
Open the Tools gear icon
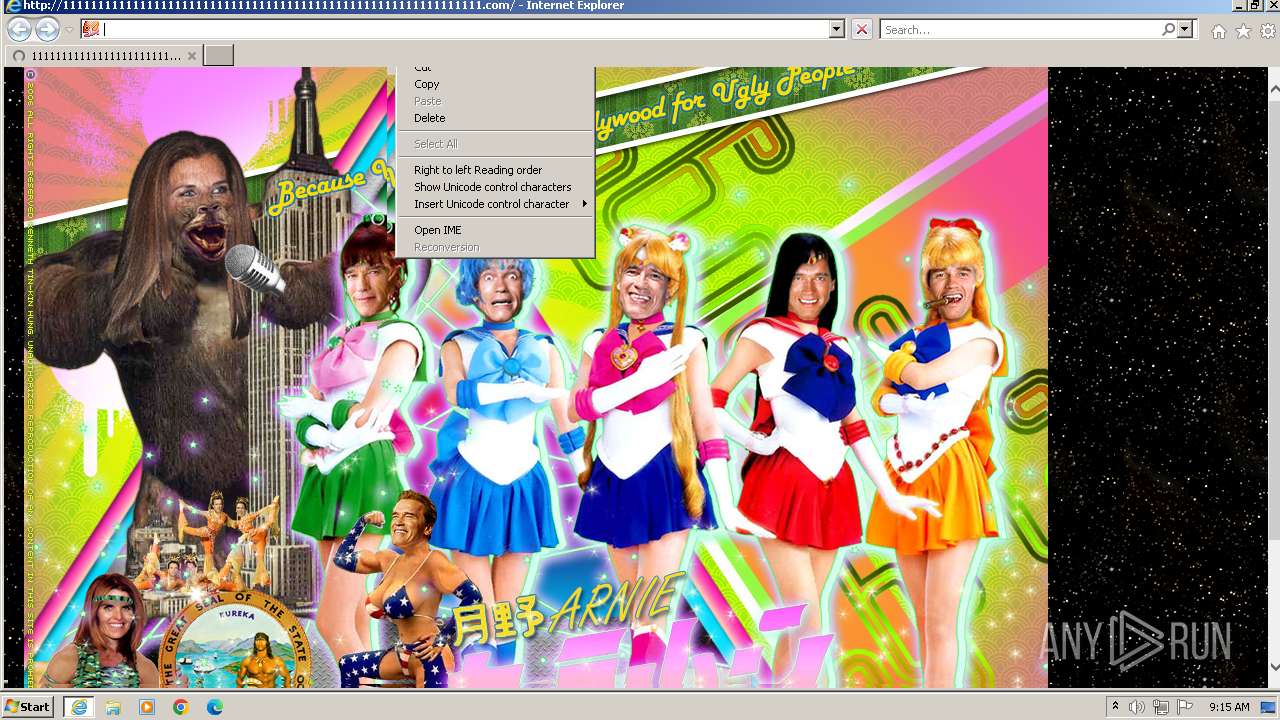point(1267,31)
